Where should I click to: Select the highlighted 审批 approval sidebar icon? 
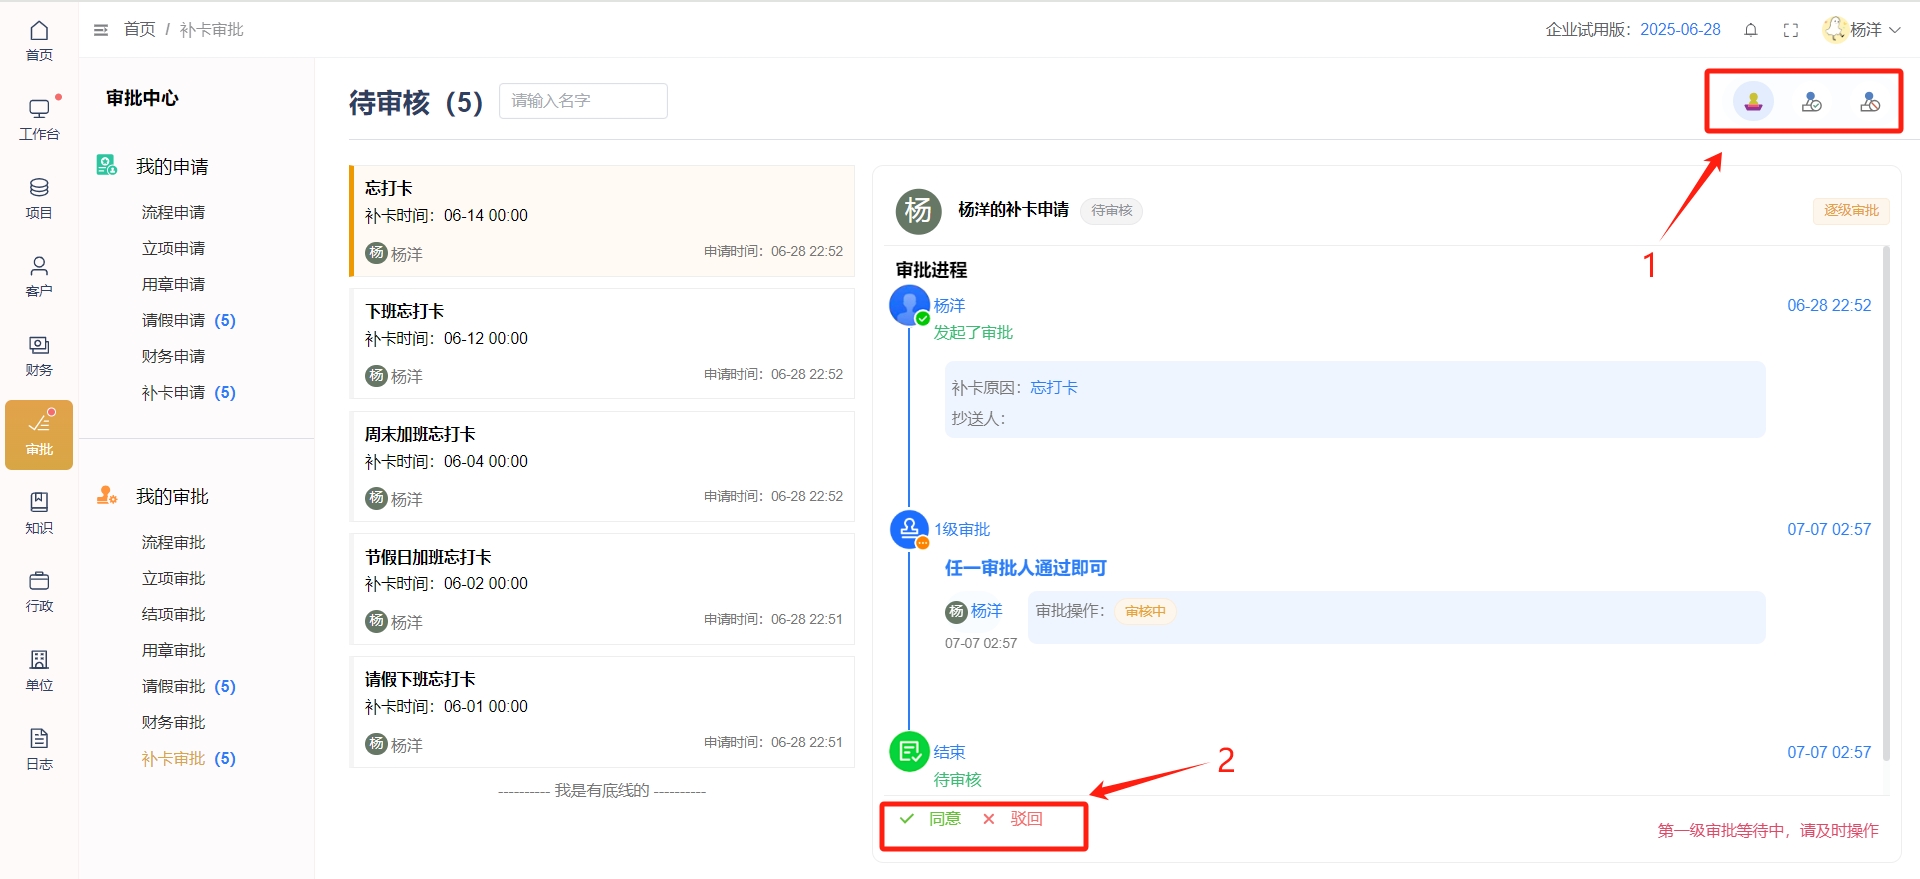[39, 435]
